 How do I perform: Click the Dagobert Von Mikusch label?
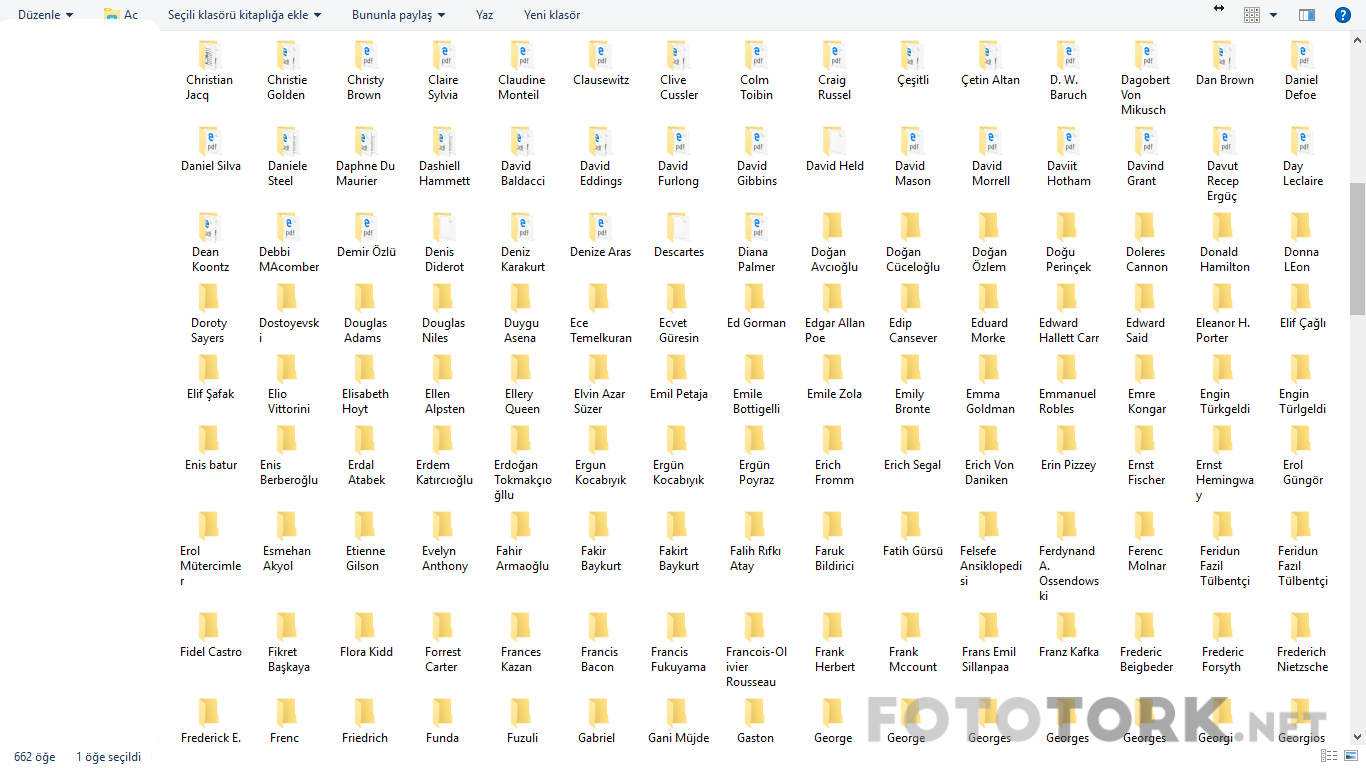(x=1145, y=95)
